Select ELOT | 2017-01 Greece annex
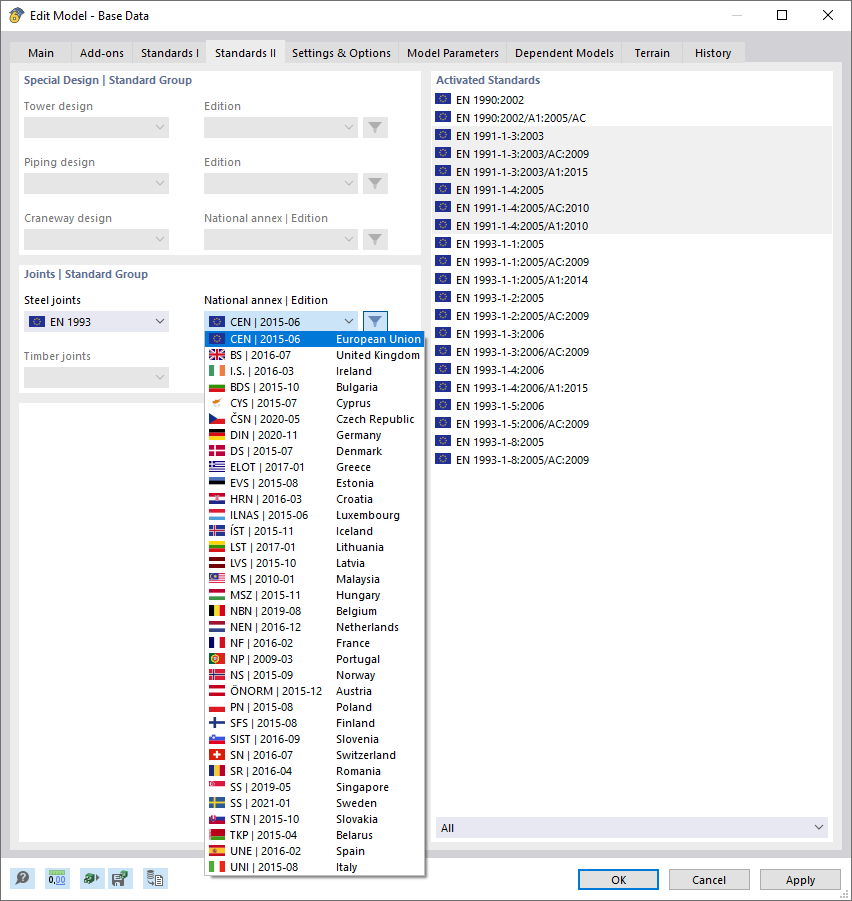The image size is (852, 901). (314, 467)
